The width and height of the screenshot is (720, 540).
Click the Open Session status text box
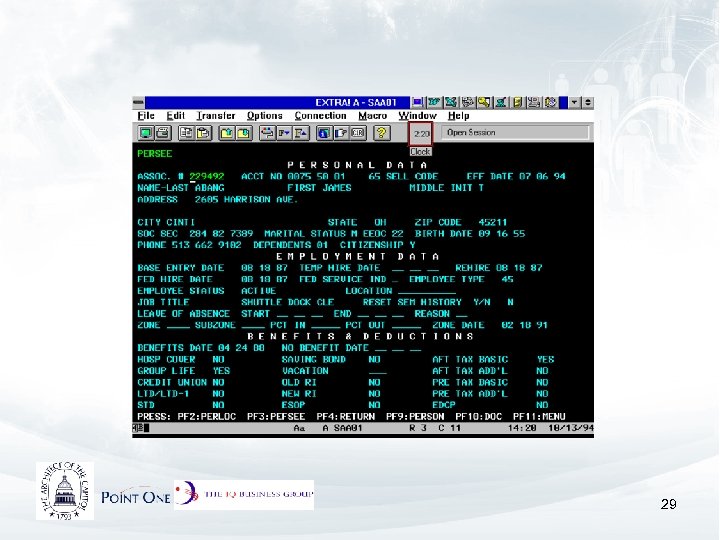click(x=515, y=133)
